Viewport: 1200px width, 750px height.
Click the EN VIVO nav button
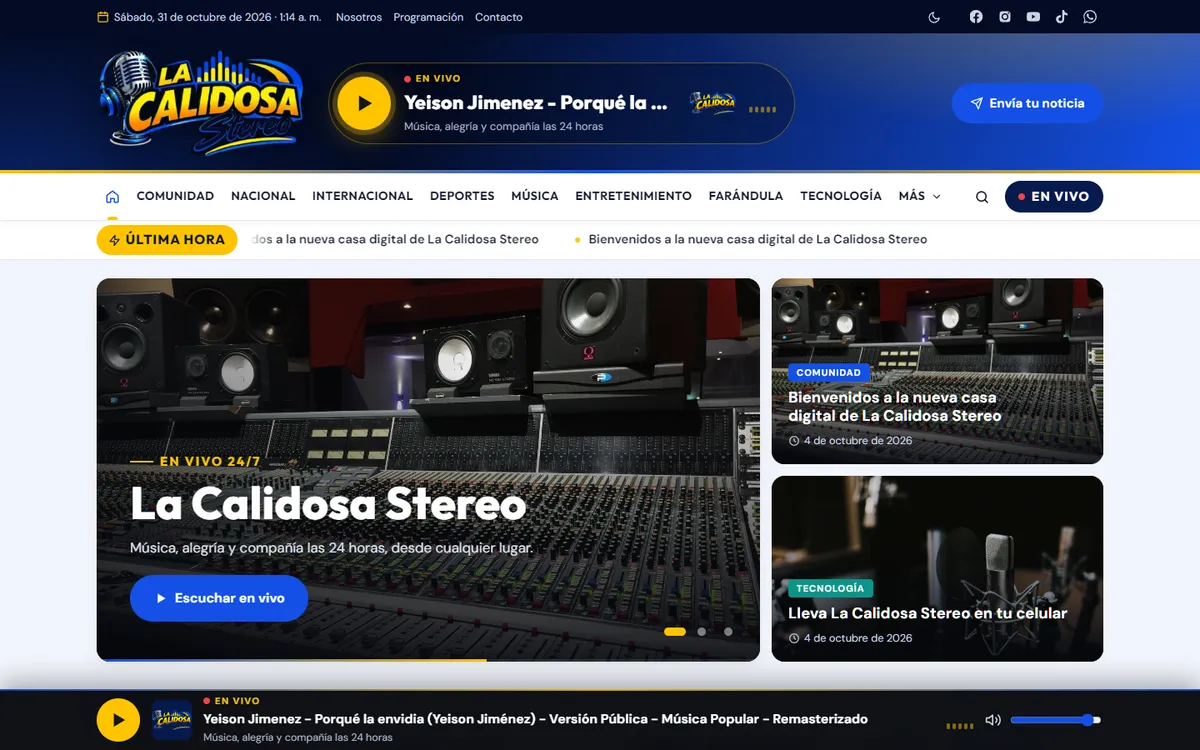click(x=1054, y=197)
